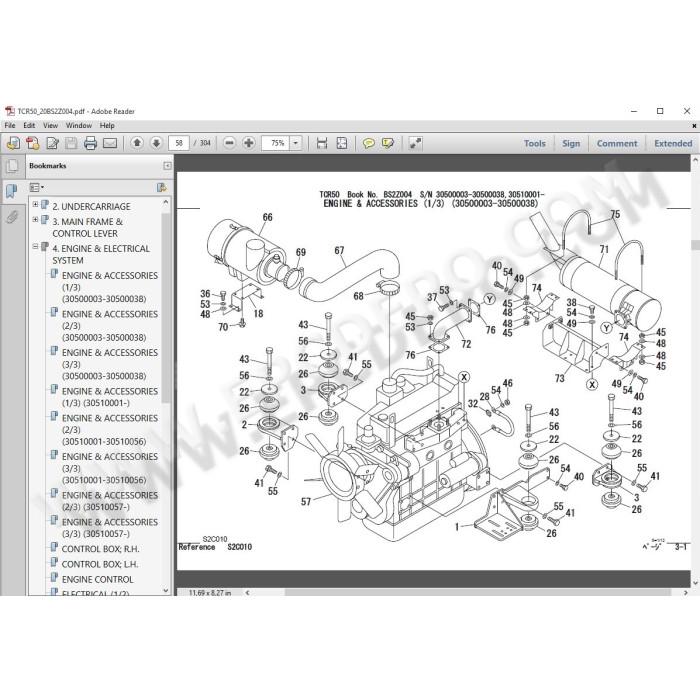Switch to read mode with expand arrows icon

tap(416, 143)
